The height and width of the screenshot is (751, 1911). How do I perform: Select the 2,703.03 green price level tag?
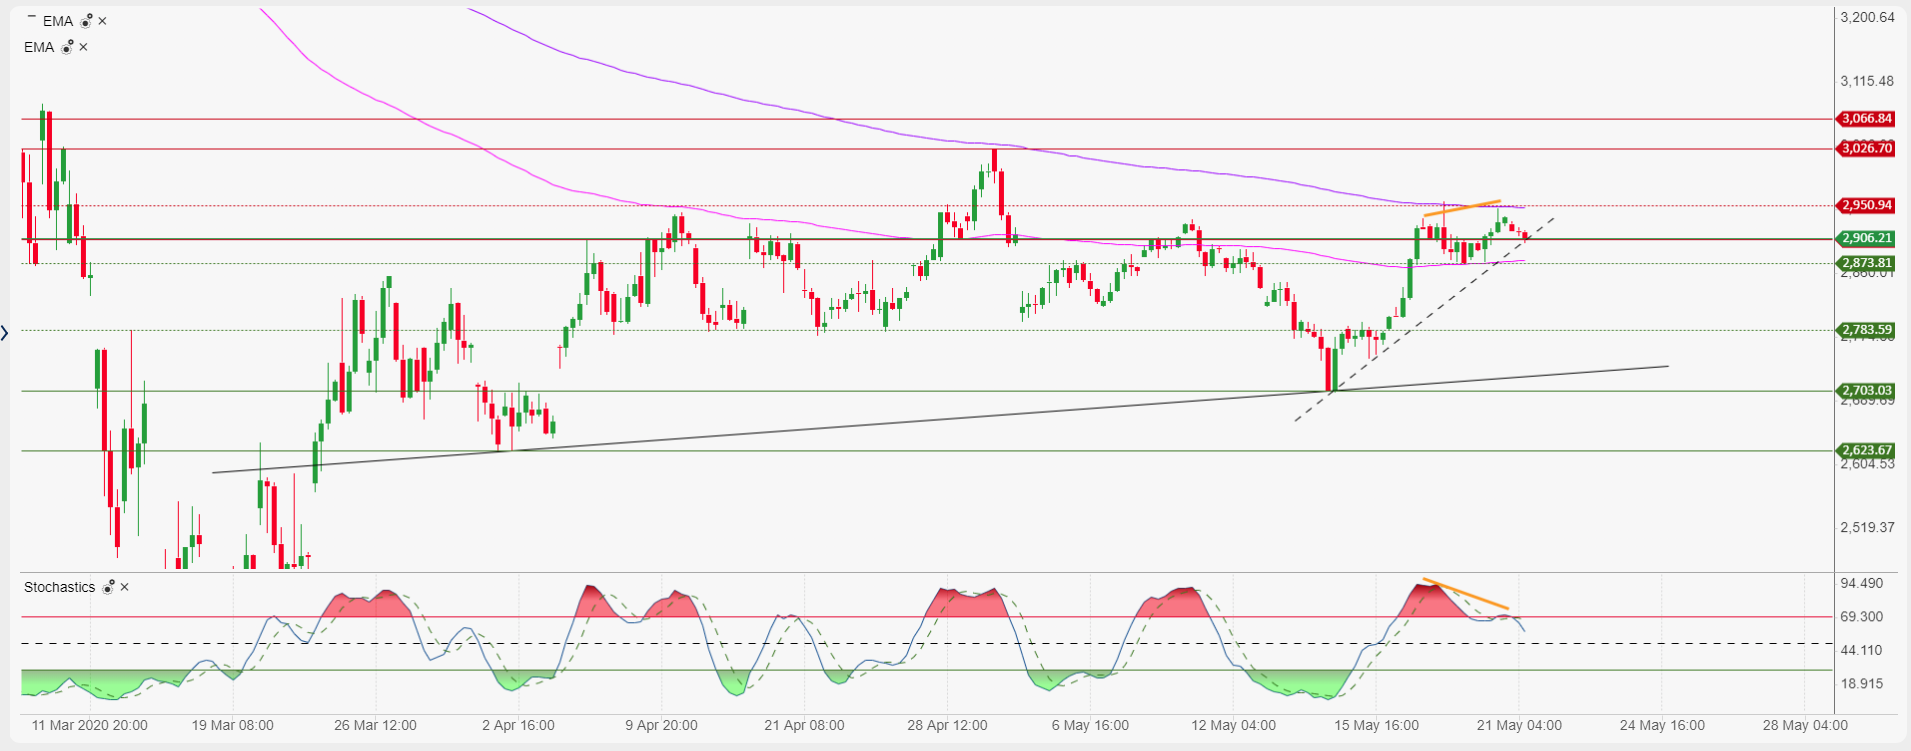click(x=1866, y=391)
